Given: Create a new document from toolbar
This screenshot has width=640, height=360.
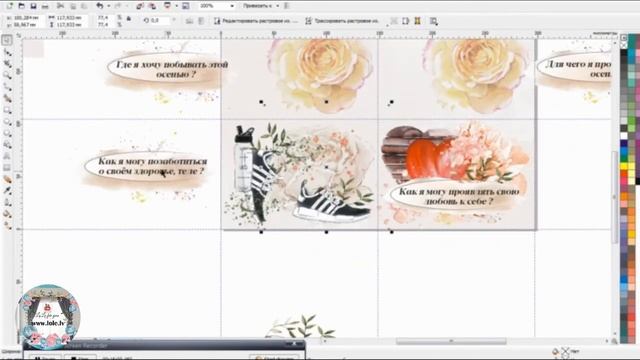Looking at the screenshot, I should 10,6.
